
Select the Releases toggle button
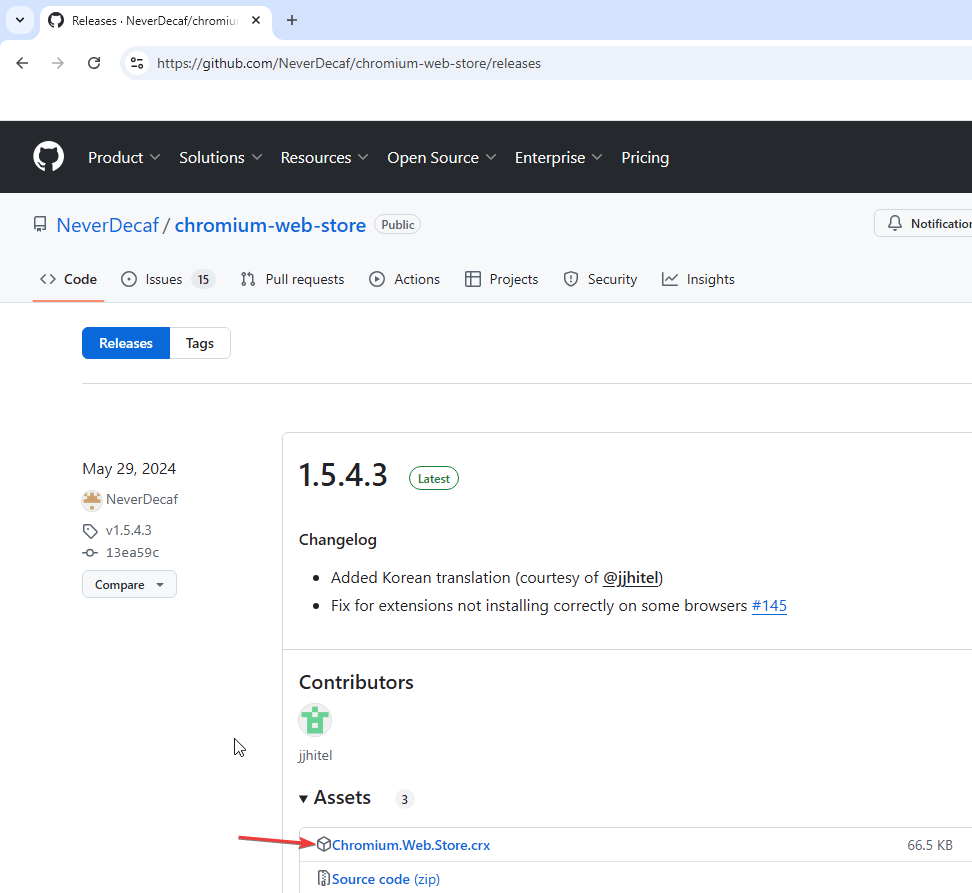point(126,343)
